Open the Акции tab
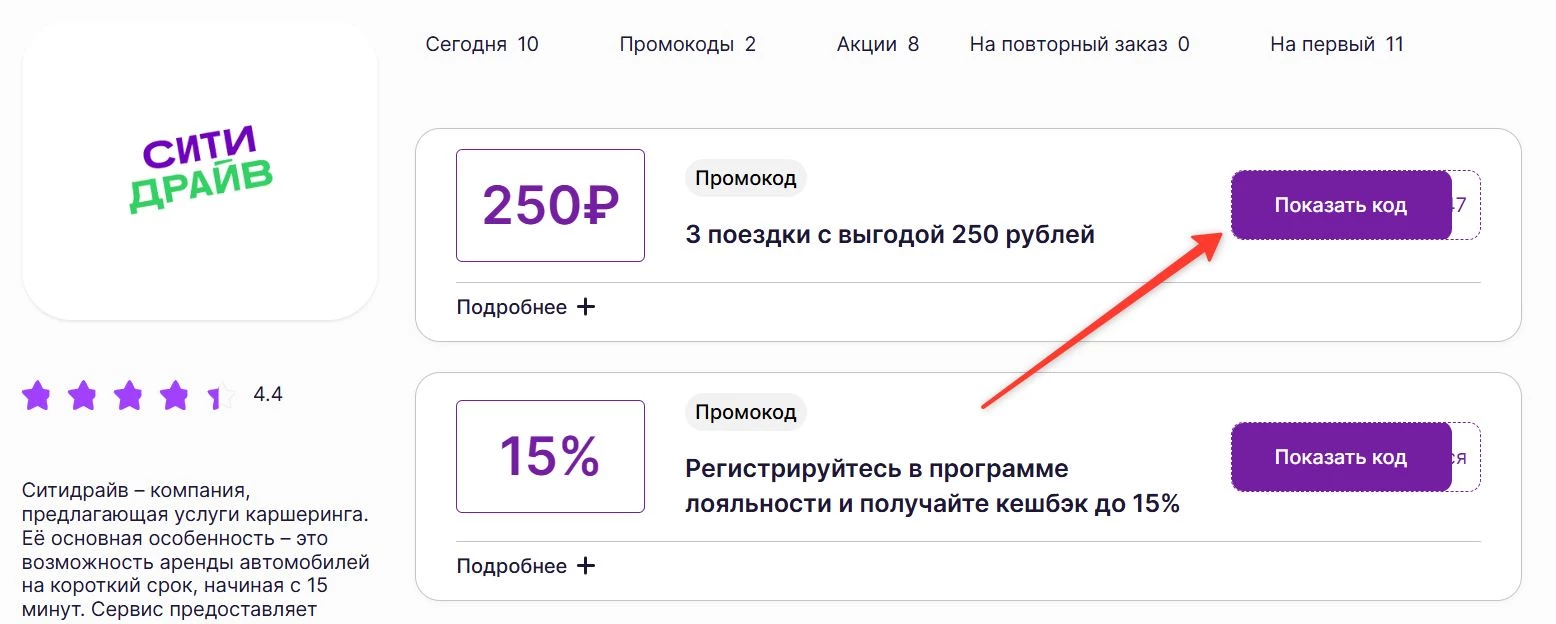The width and height of the screenshot is (1556, 624). point(877,44)
